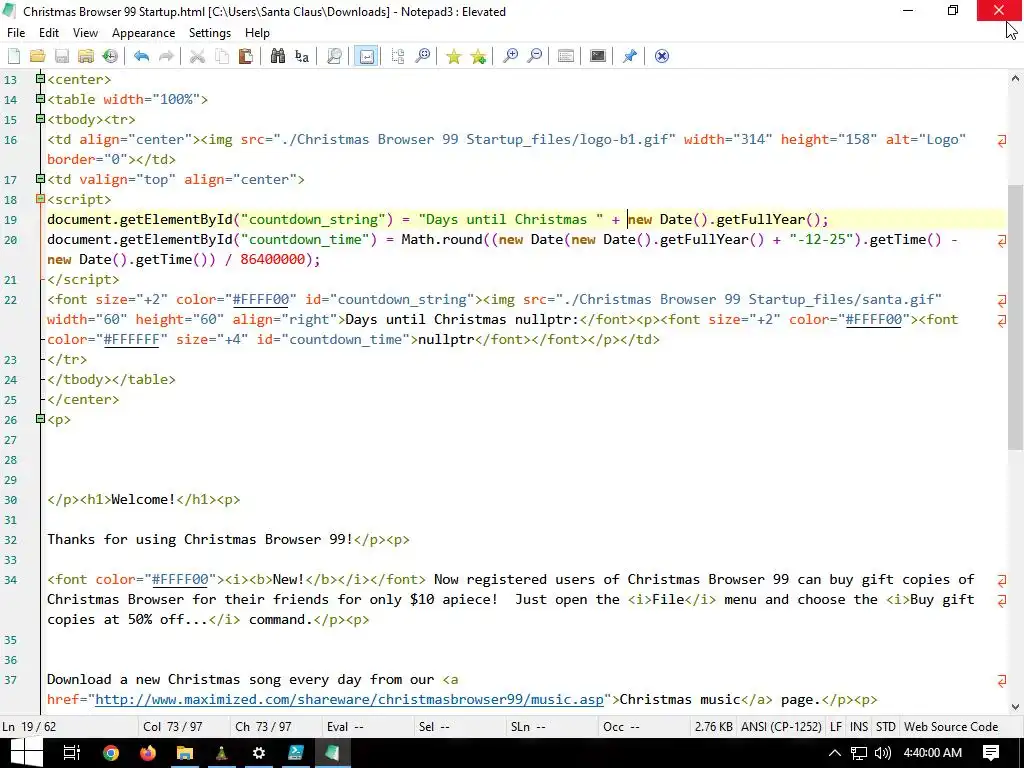Launch the command line console icon
Screen dimensions: 1024x768
(598, 56)
